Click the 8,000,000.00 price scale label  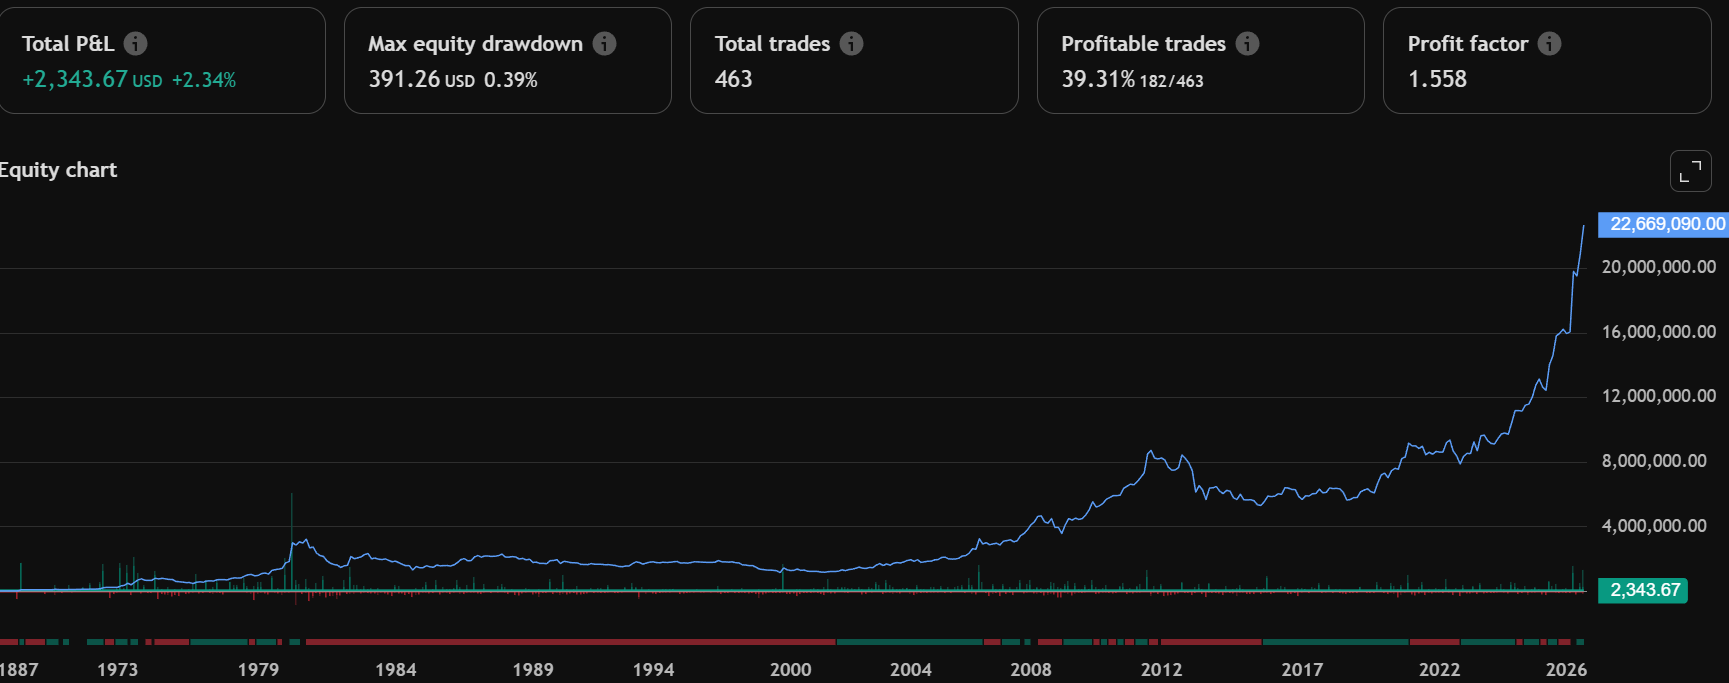tap(1653, 461)
